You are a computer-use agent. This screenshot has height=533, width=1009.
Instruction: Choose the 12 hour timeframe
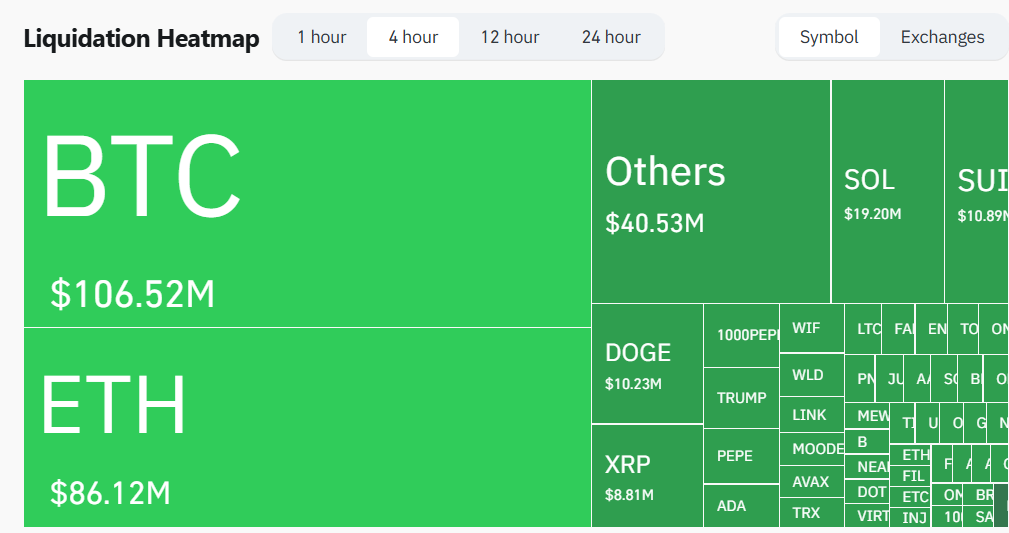(510, 37)
